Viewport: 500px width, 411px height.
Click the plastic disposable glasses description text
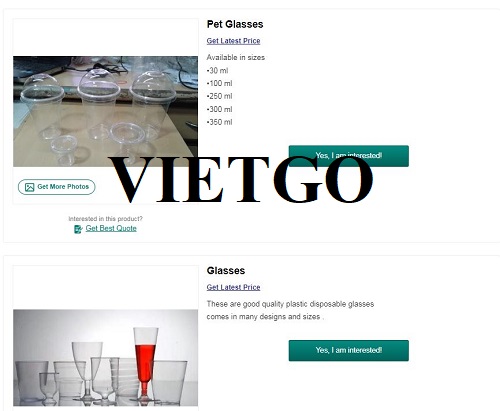290,310
